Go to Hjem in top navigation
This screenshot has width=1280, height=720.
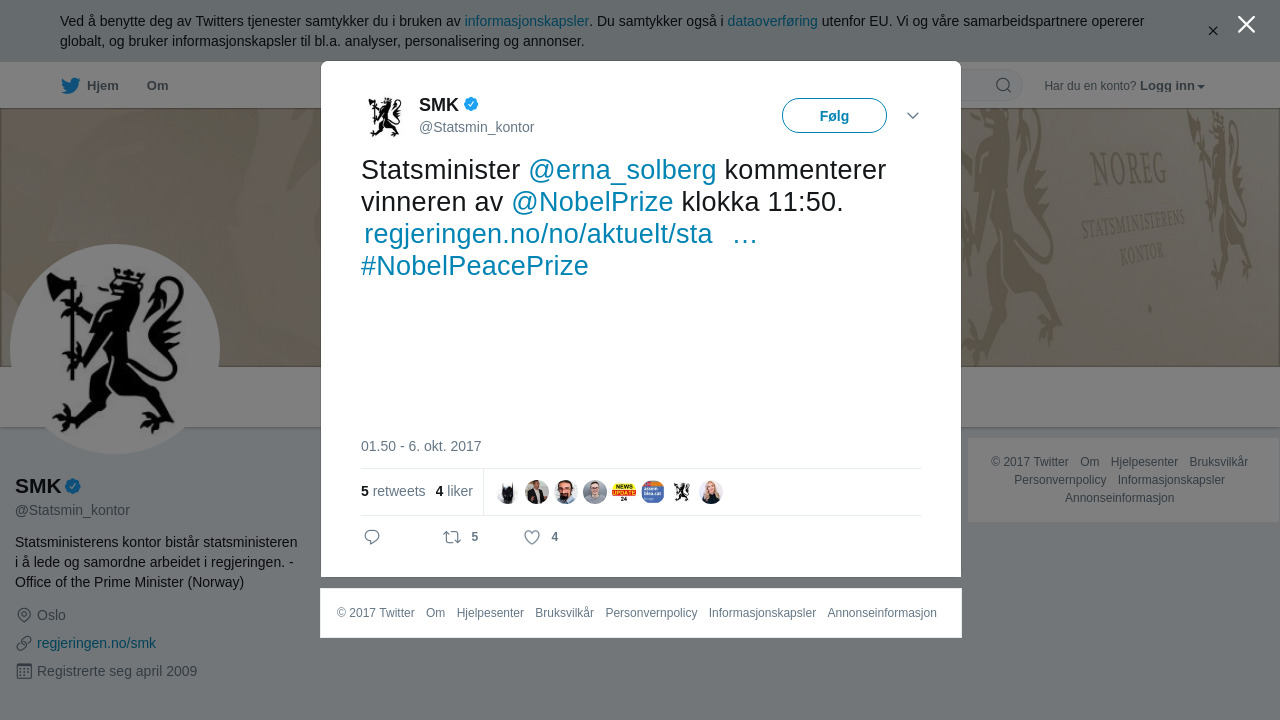103,86
